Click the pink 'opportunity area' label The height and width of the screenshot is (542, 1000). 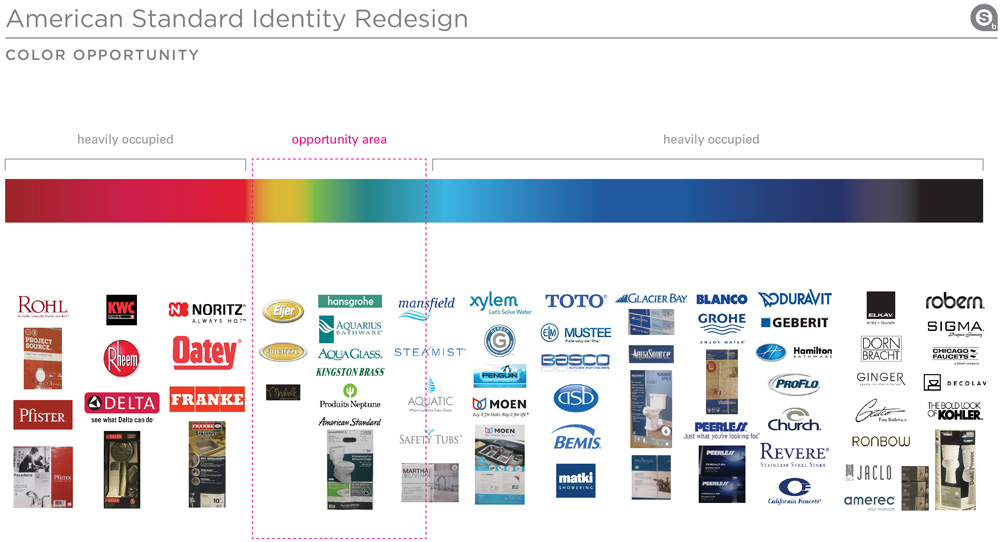tap(339, 140)
